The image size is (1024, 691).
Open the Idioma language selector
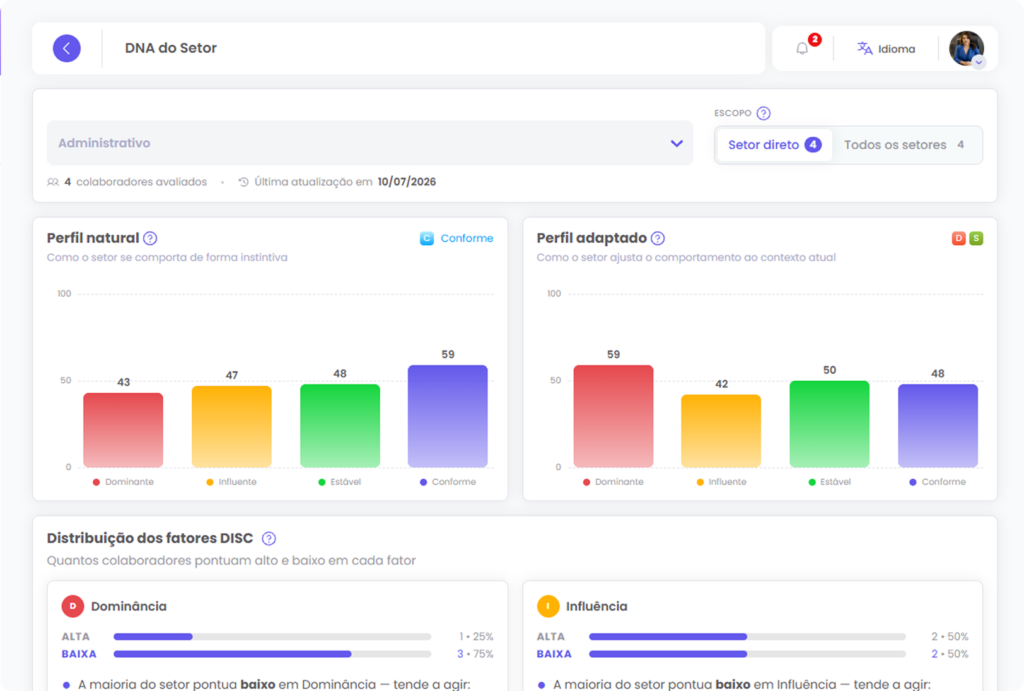pos(886,49)
